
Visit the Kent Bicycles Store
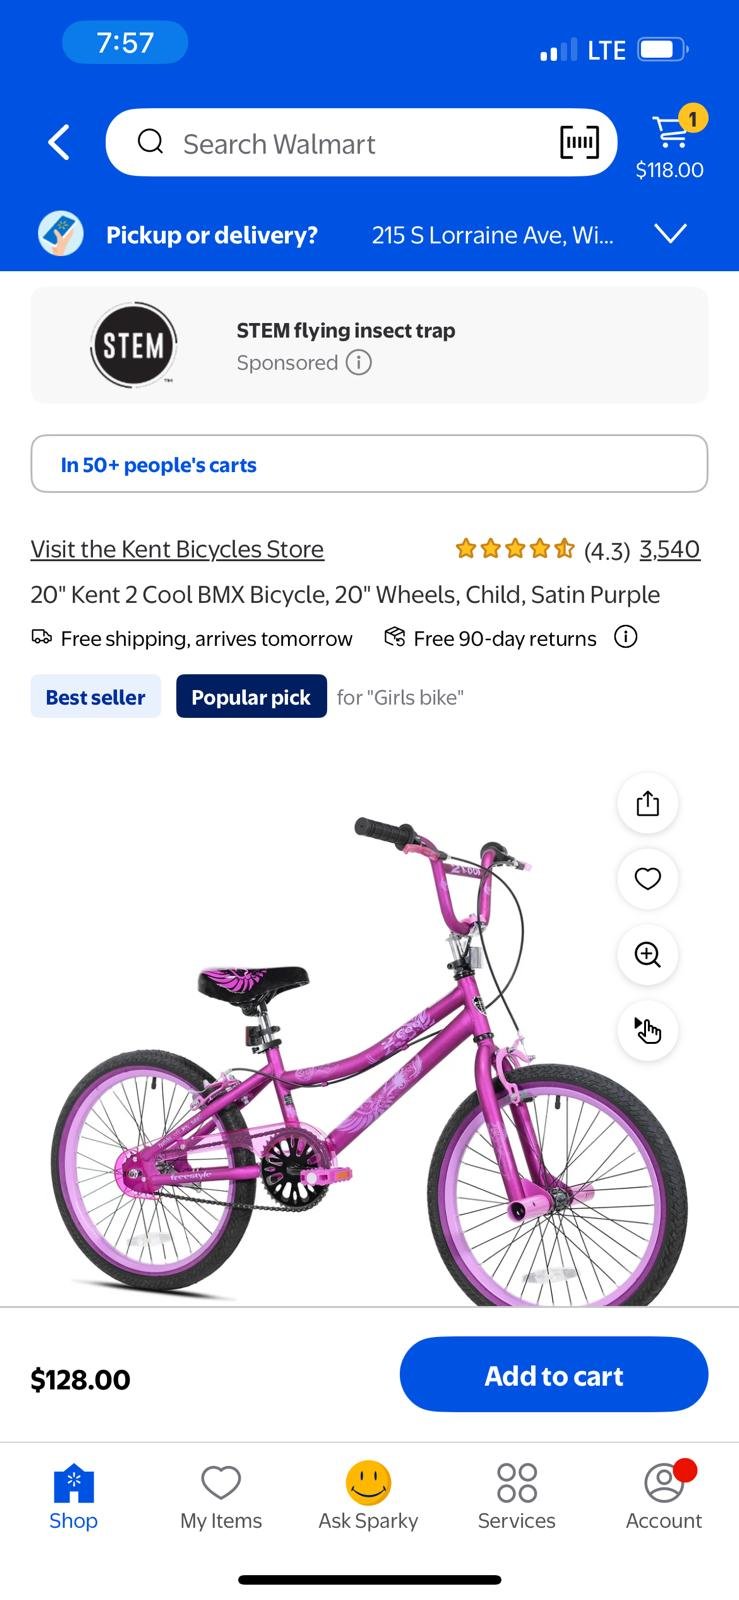pyautogui.click(x=177, y=549)
